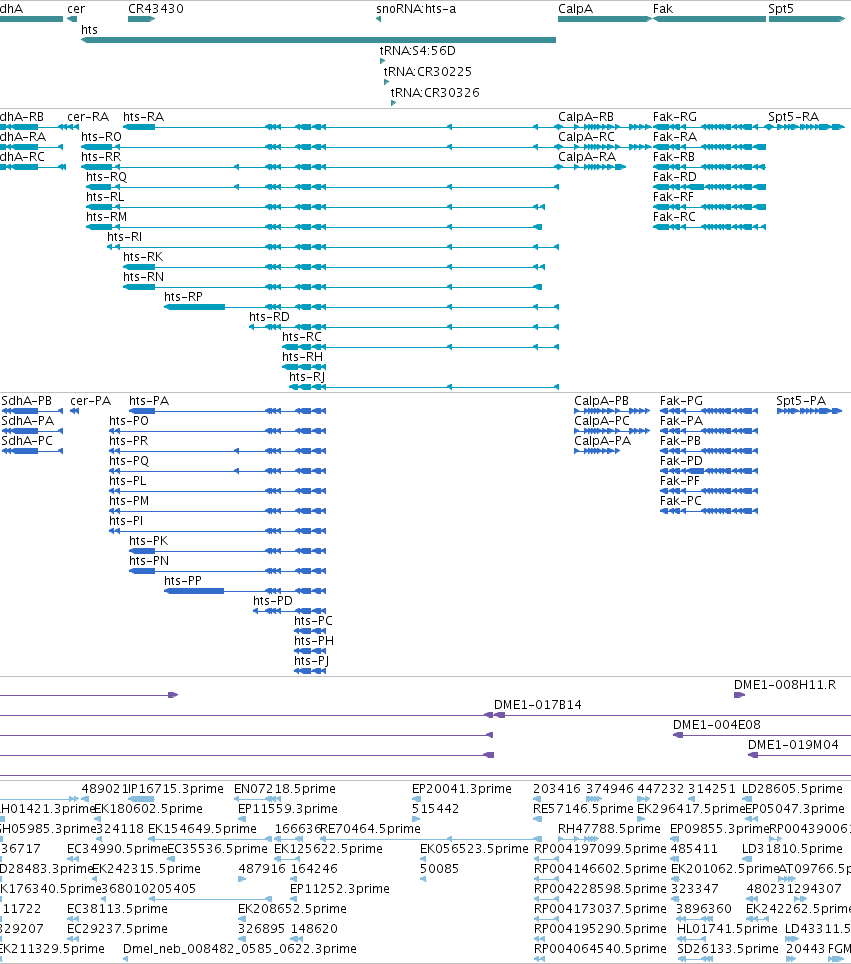
Task: Select the Fak gene bar
Action: pyautogui.click(x=710, y=19)
